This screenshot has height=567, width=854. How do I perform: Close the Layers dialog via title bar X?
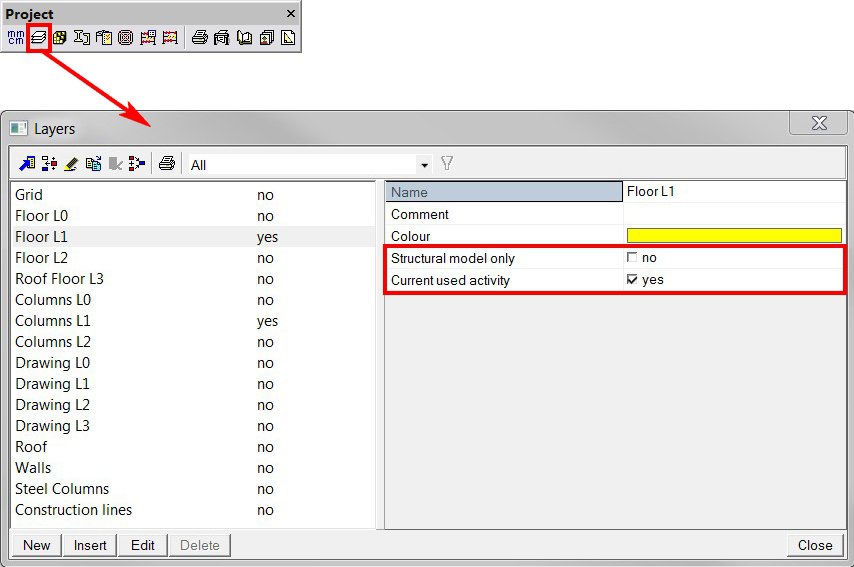(x=819, y=123)
